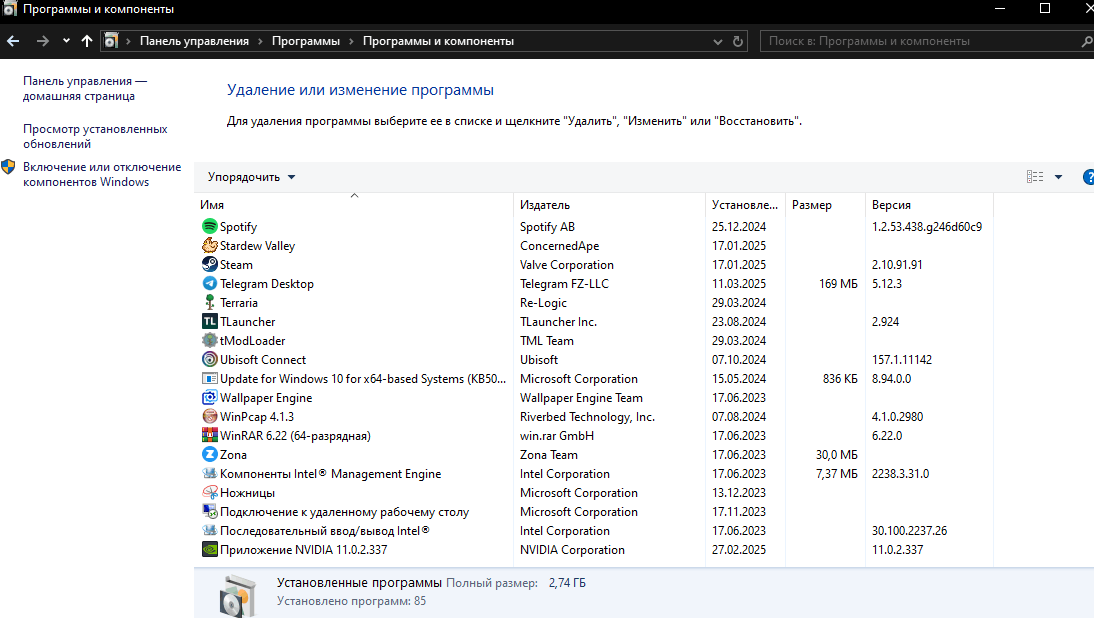Click the Zona program icon
The height and width of the screenshot is (618, 1094).
pyautogui.click(x=209, y=454)
